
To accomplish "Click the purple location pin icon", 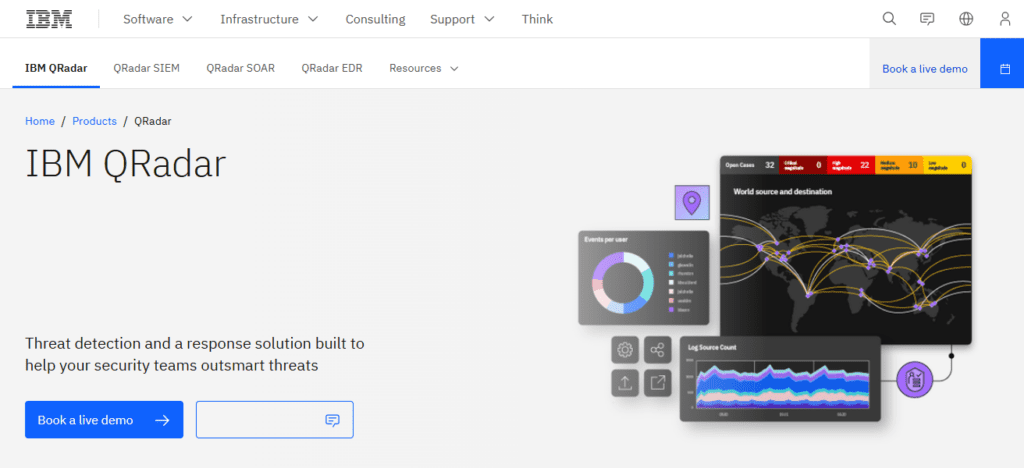I will click(692, 202).
